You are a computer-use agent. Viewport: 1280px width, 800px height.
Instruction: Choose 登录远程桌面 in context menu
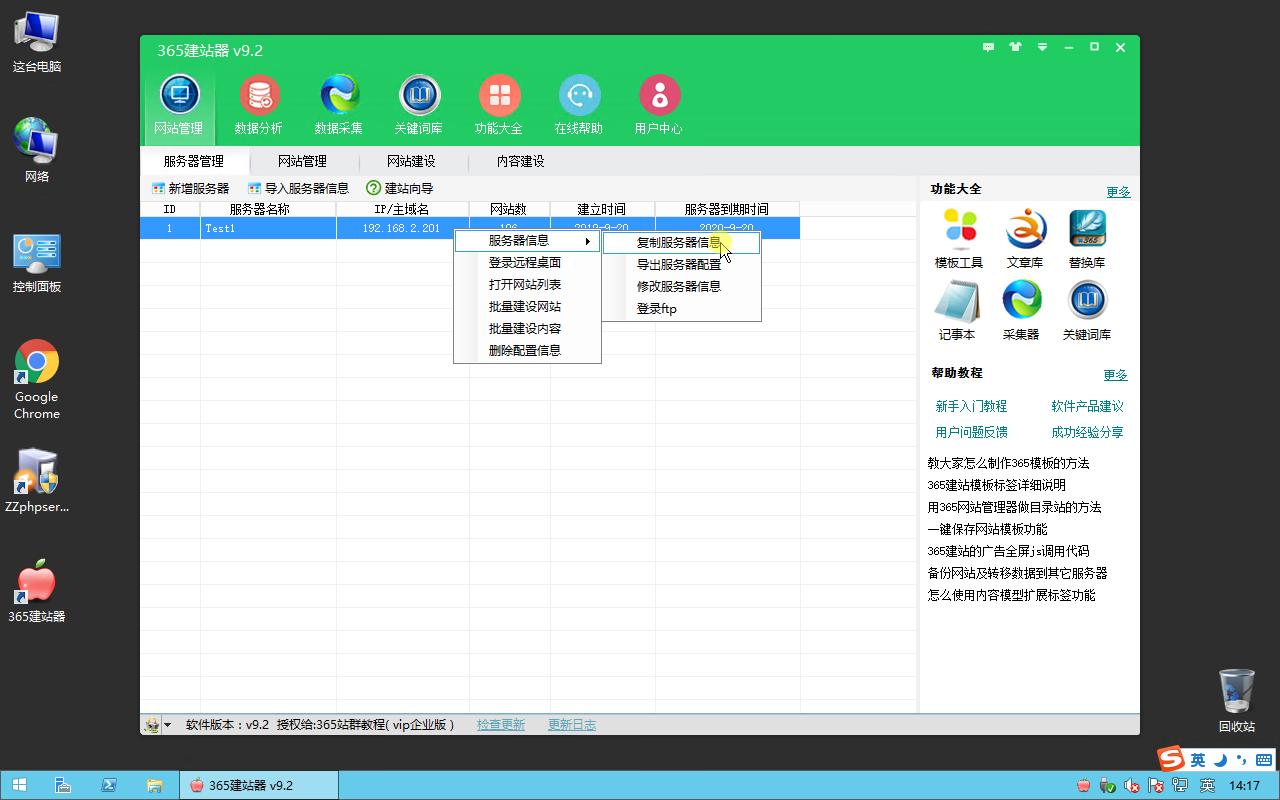pyautogui.click(x=527, y=263)
